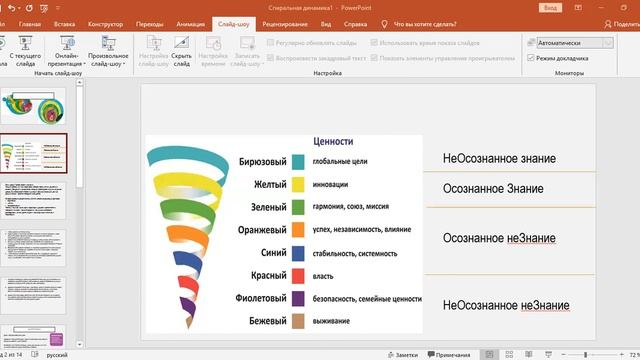Click 'Осознанное неЗнание' text on slide
The width and height of the screenshot is (640, 360).
pyautogui.click(x=499, y=238)
